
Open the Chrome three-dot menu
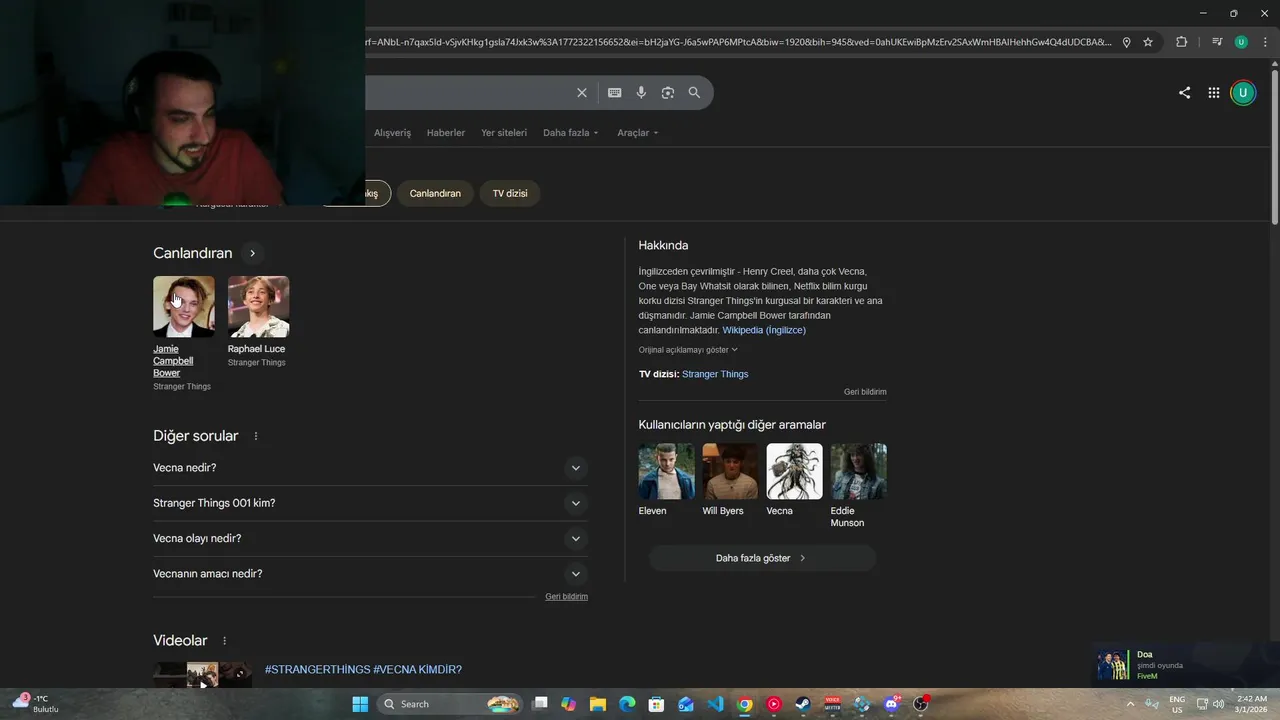tap(1265, 42)
